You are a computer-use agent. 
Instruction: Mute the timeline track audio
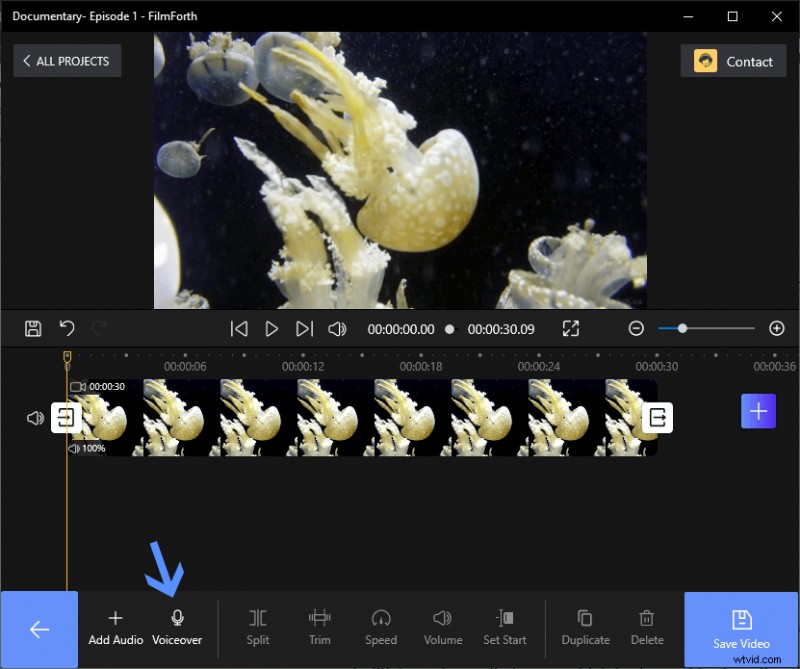click(x=34, y=418)
